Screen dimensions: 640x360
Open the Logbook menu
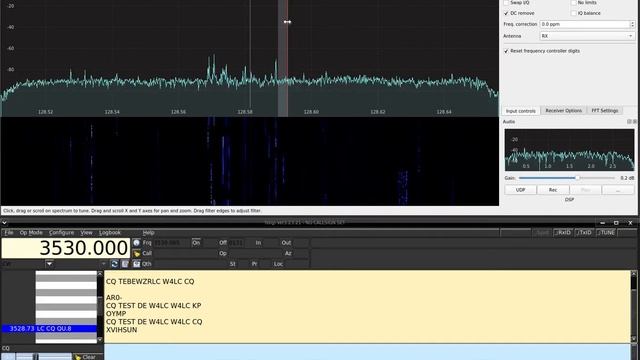click(x=110, y=233)
